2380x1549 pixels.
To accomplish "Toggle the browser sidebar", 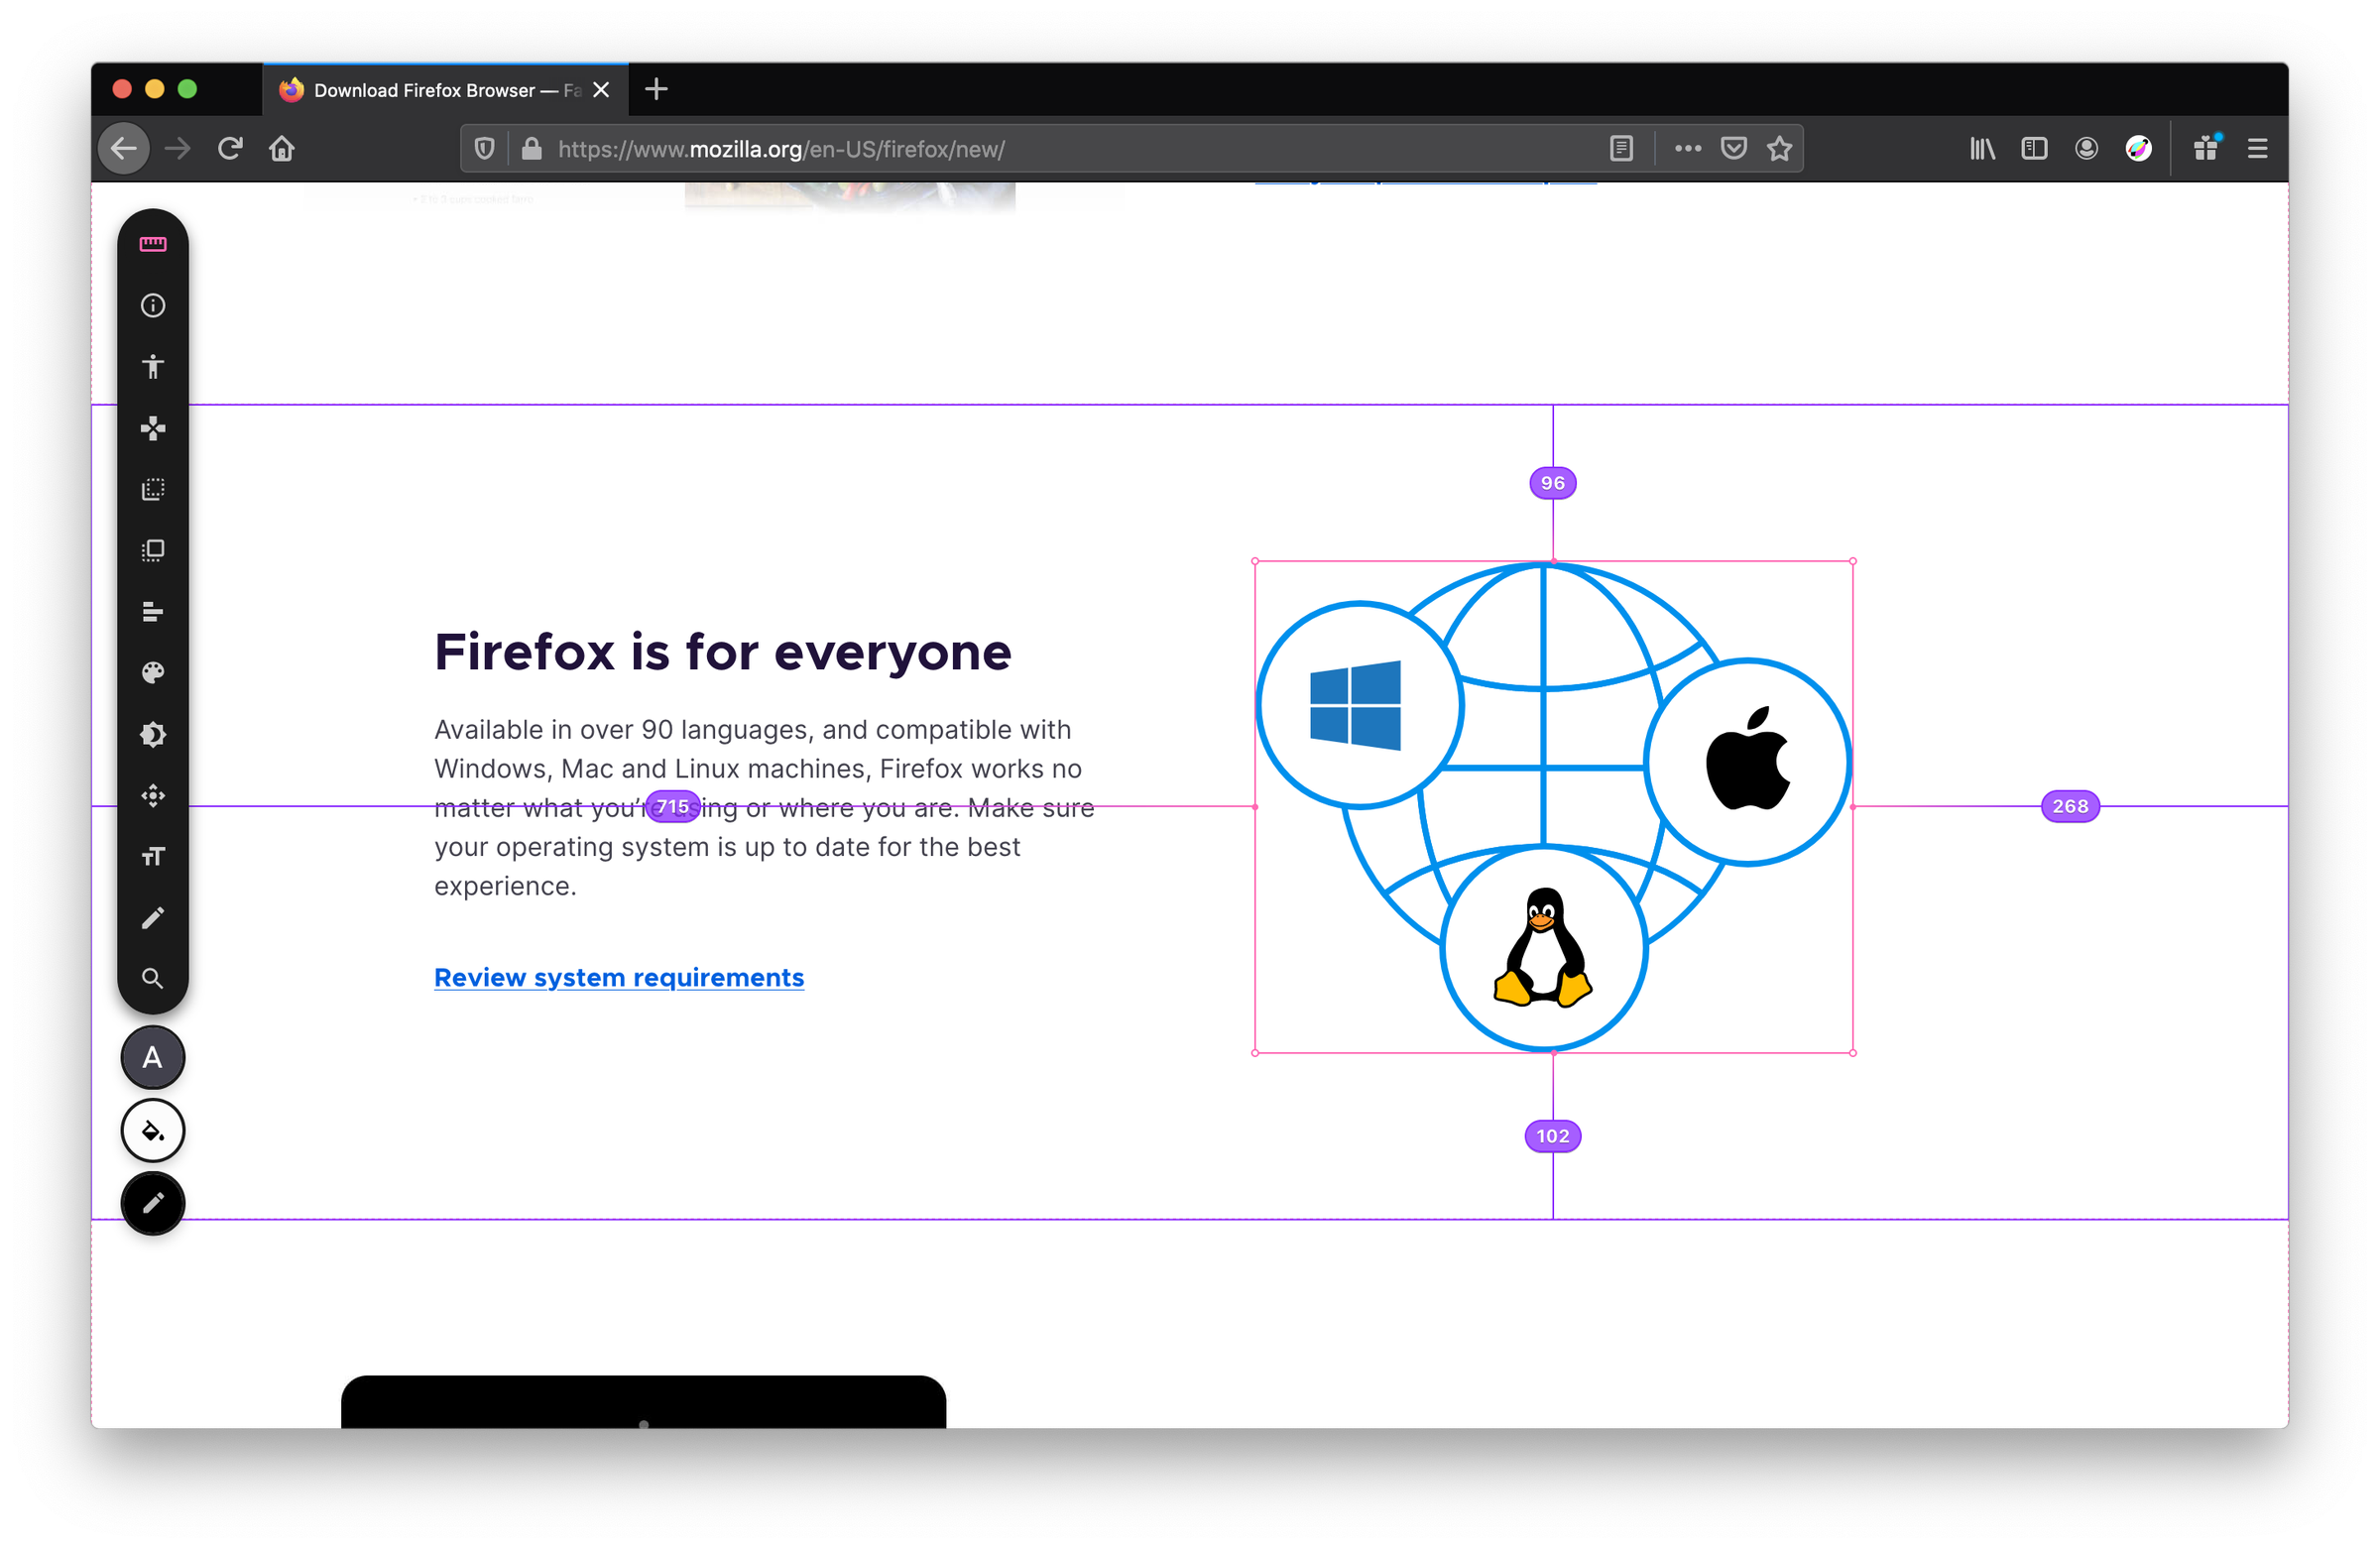I will (x=2035, y=148).
